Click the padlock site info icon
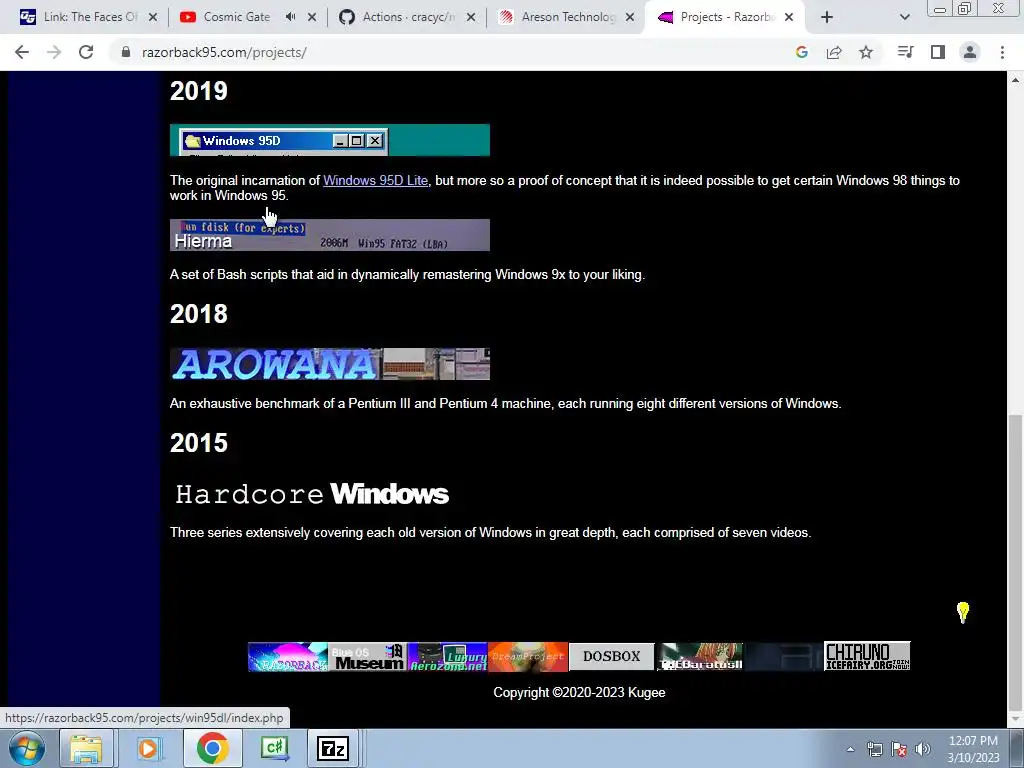1024x768 pixels. (125, 52)
